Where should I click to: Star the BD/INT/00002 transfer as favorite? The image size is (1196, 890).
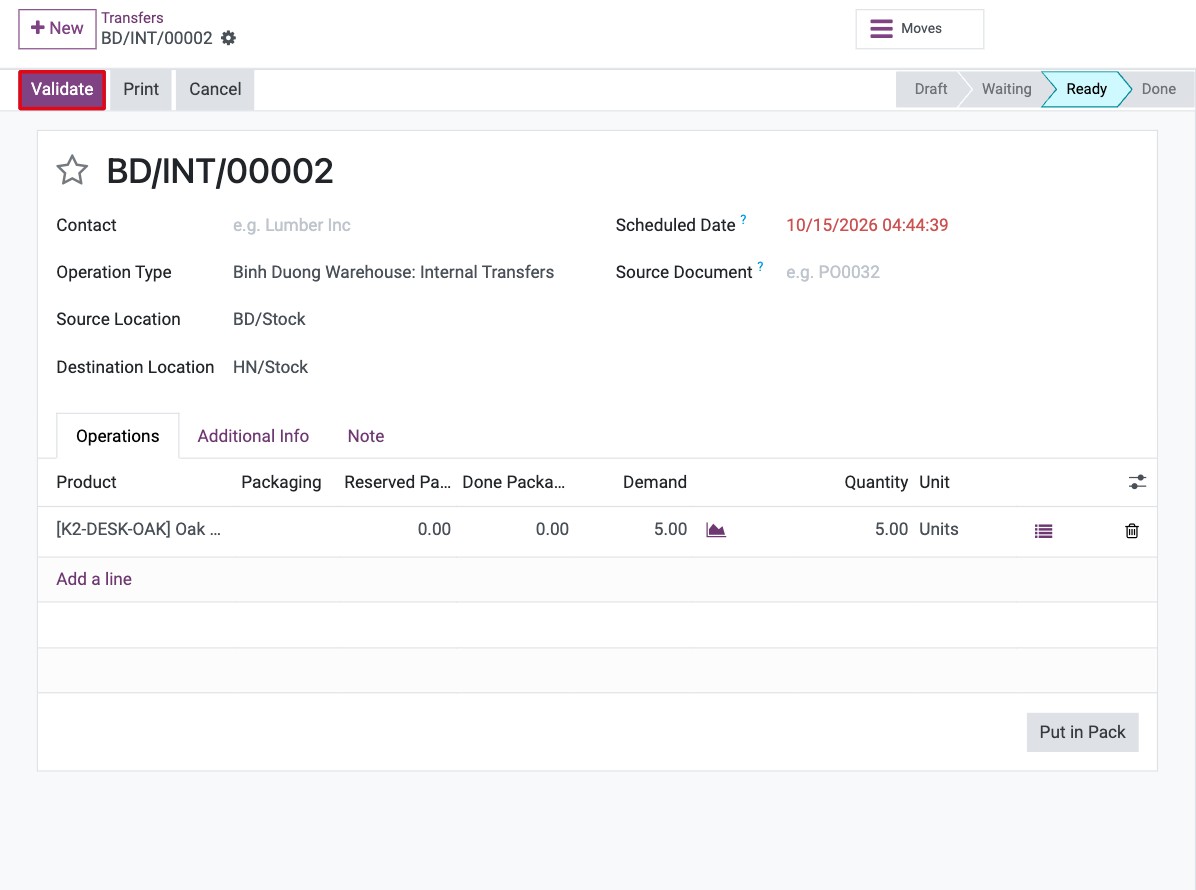tap(72, 170)
